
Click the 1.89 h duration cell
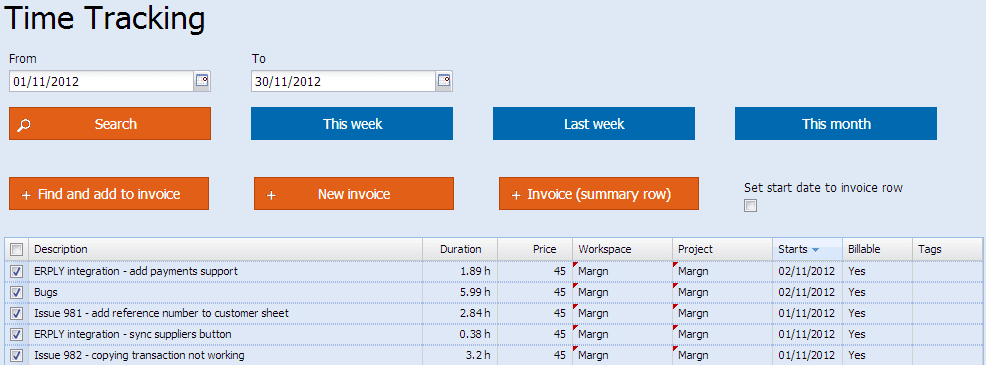460,272
